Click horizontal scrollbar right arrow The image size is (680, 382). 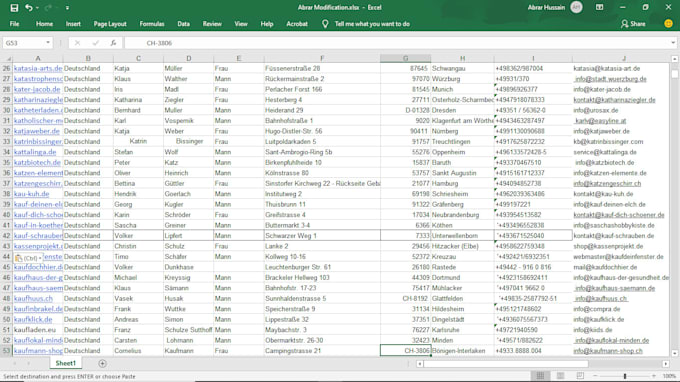[x=666, y=364]
